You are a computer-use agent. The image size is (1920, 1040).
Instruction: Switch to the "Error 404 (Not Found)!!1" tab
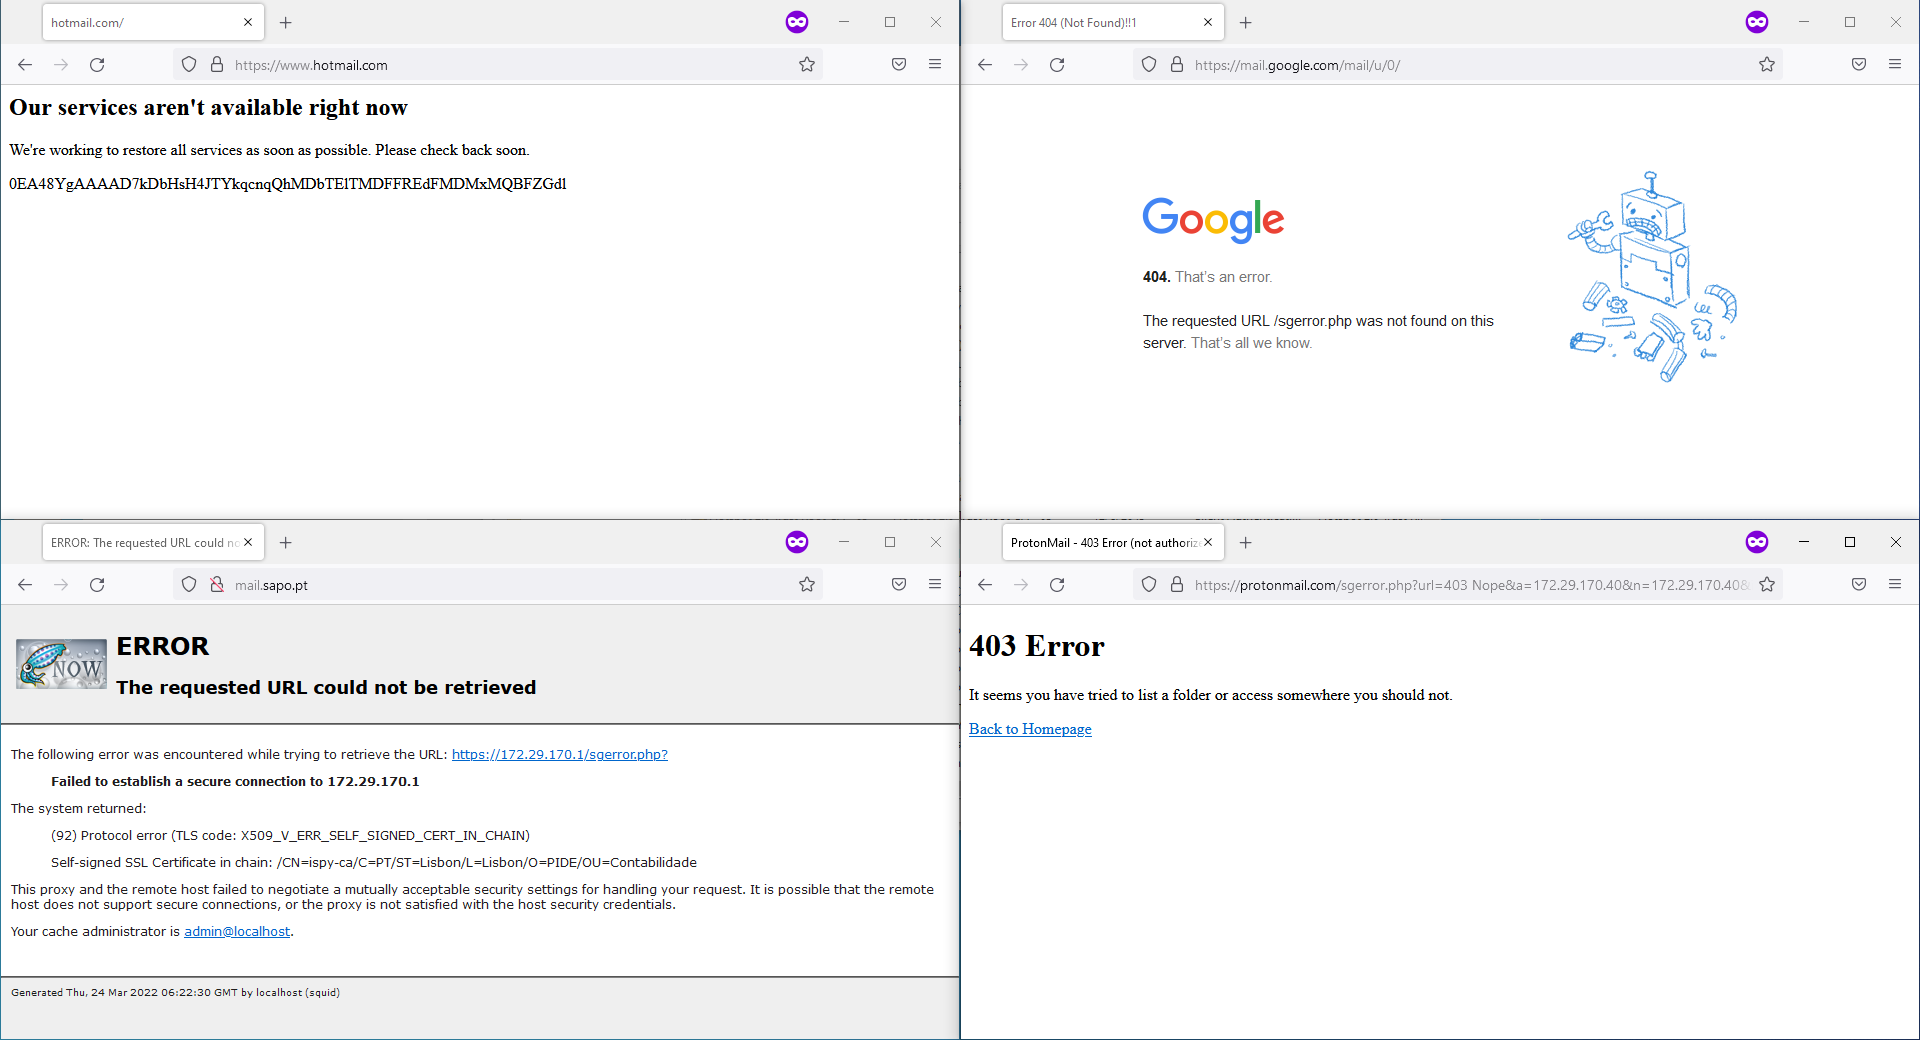click(1100, 21)
